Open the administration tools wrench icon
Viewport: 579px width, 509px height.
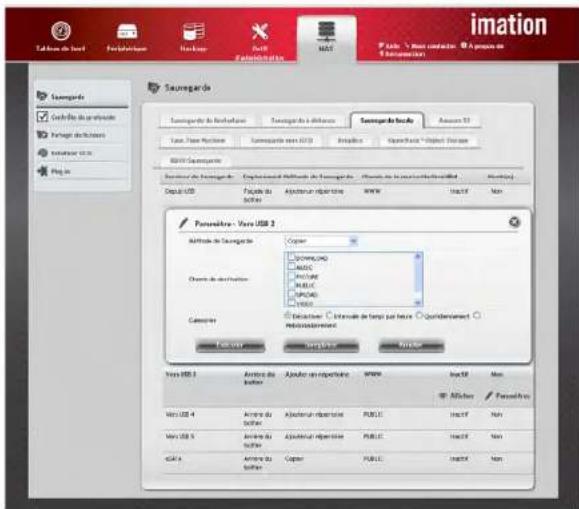[260, 31]
